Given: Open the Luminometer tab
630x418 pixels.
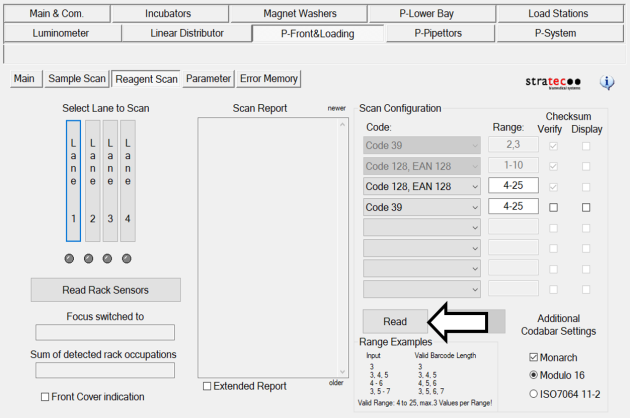Looking at the screenshot, I should [x=61, y=33].
